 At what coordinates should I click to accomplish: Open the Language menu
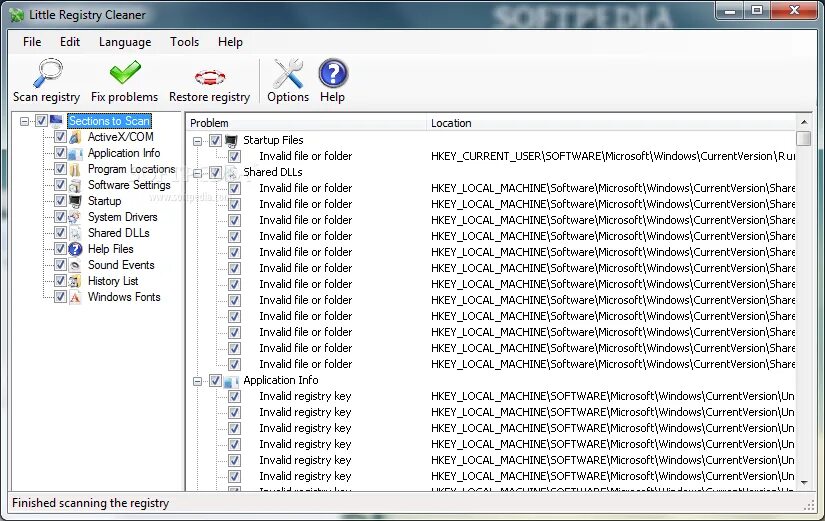point(125,42)
